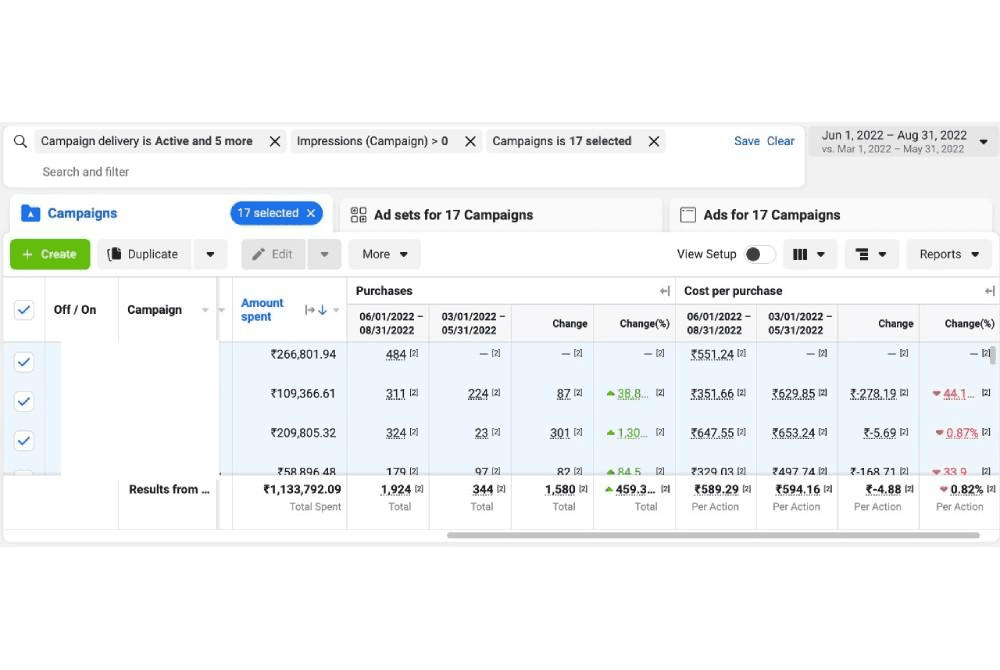Viewport: 1000px width, 670px height.
Task: Collapse the Purchases column group
Action: click(665, 291)
